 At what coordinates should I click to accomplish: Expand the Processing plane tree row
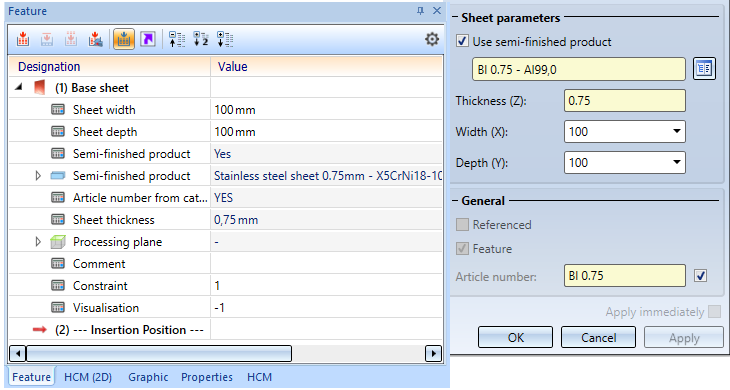pos(38,242)
